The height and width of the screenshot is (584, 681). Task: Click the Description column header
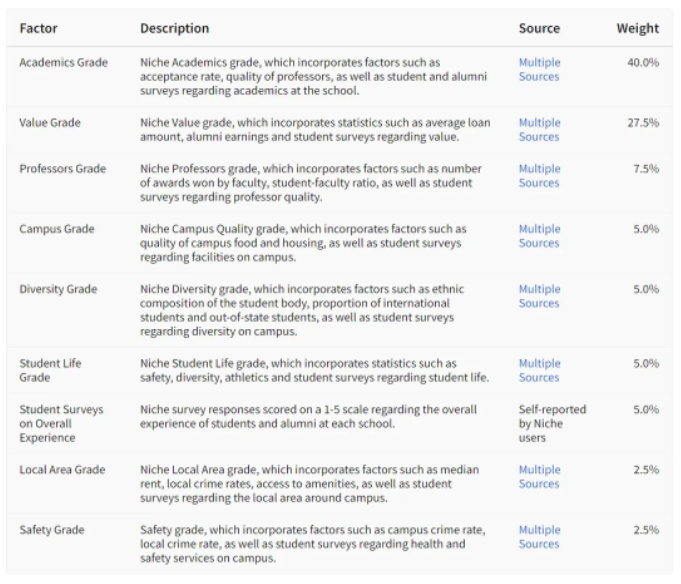pos(174,29)
